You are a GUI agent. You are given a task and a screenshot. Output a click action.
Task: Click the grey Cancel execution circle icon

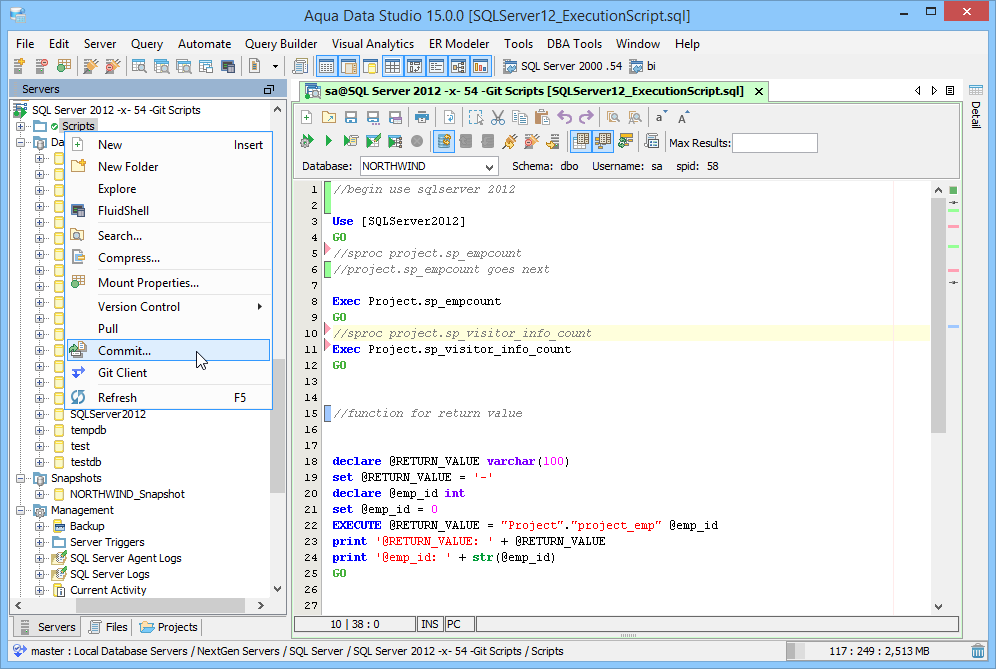417,141
